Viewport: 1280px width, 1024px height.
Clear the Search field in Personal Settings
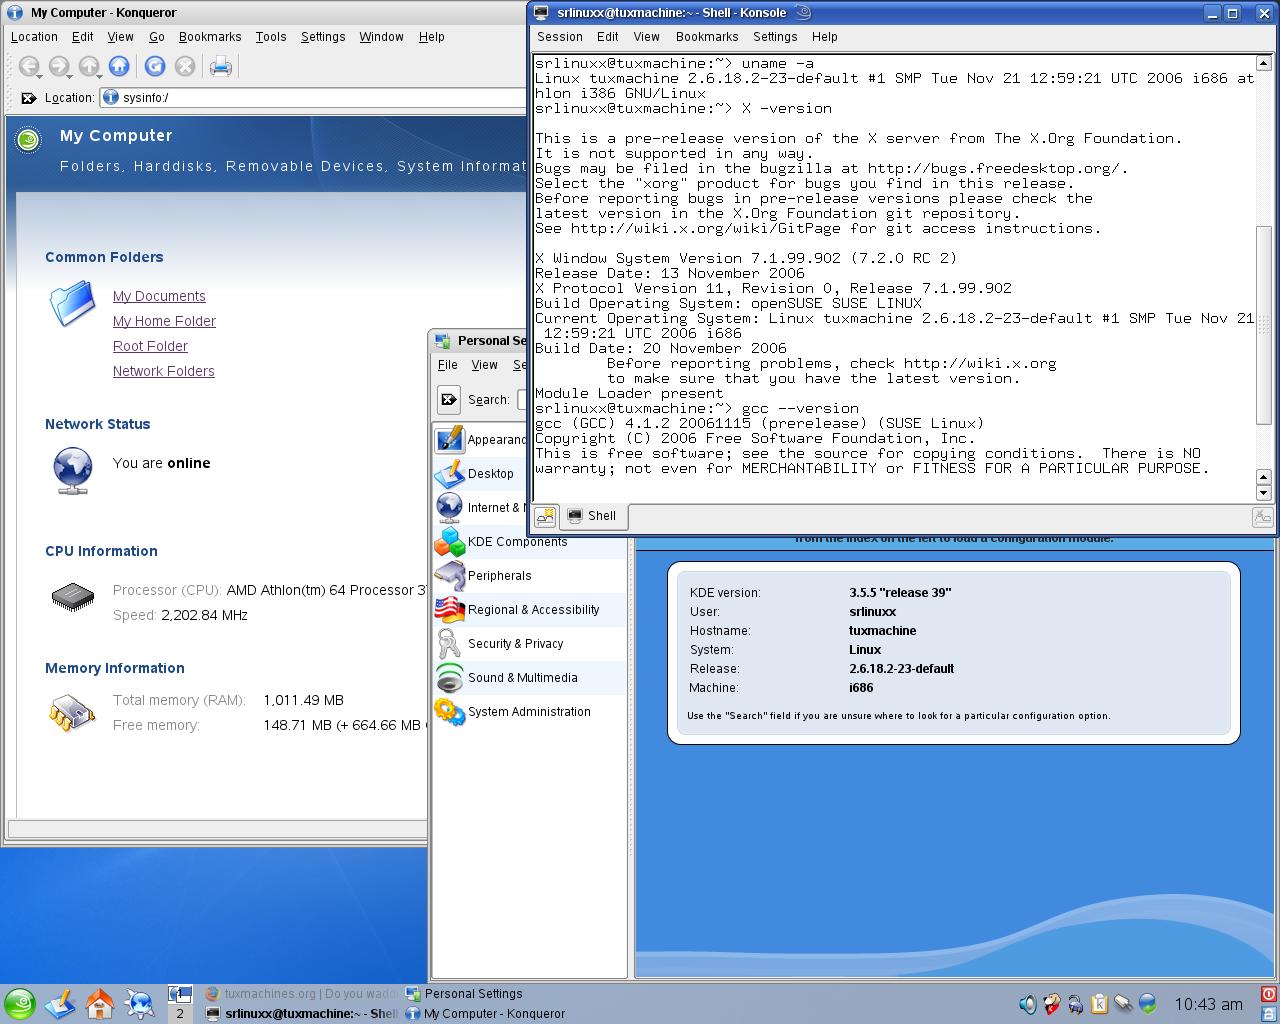coord(449,399)
